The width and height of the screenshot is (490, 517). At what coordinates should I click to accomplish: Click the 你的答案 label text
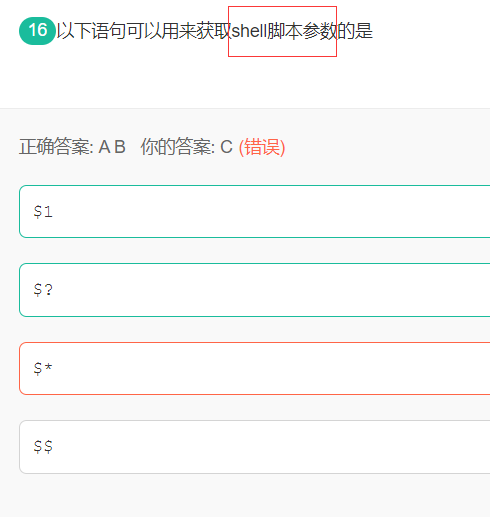177,146
